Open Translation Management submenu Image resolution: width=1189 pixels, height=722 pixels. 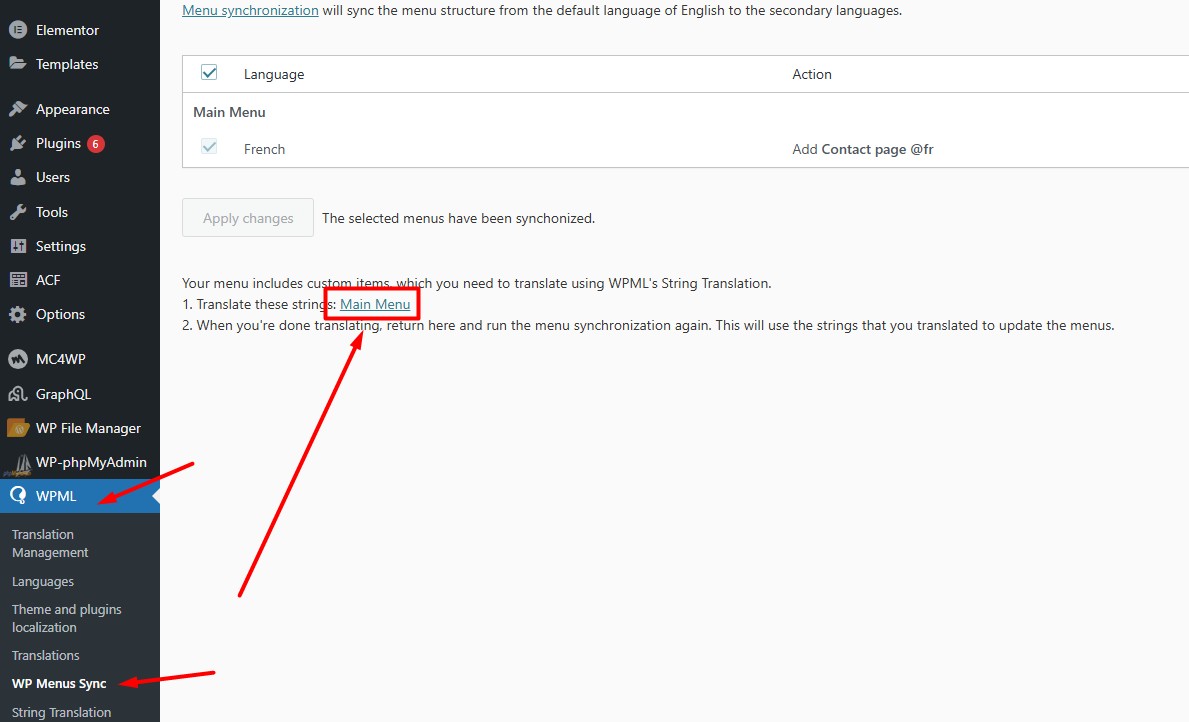(x=50, y=544)
